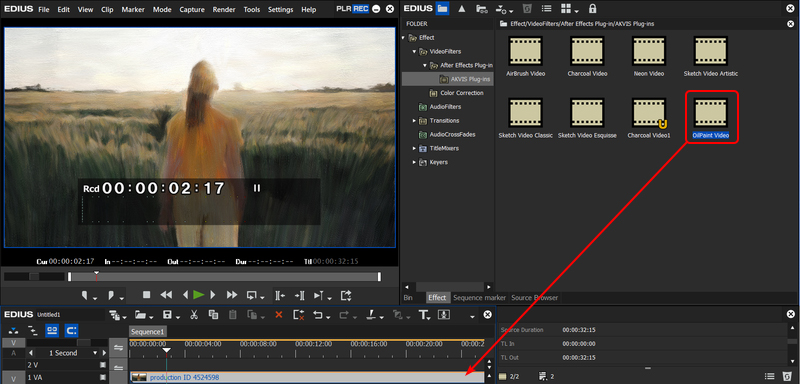Toggle PLR REC mode indicator
Viewport: 800px width, 384px height.
click(352, 9)
